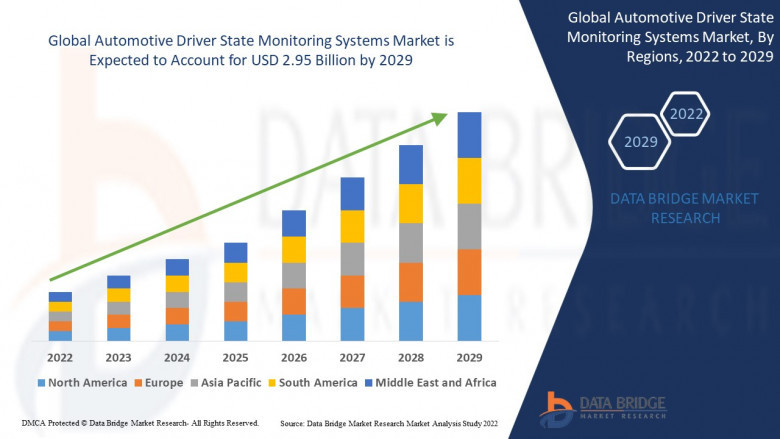Click the 2022 hexagon badge
Viewport: 780px width, 439px height.
[687, 114]
